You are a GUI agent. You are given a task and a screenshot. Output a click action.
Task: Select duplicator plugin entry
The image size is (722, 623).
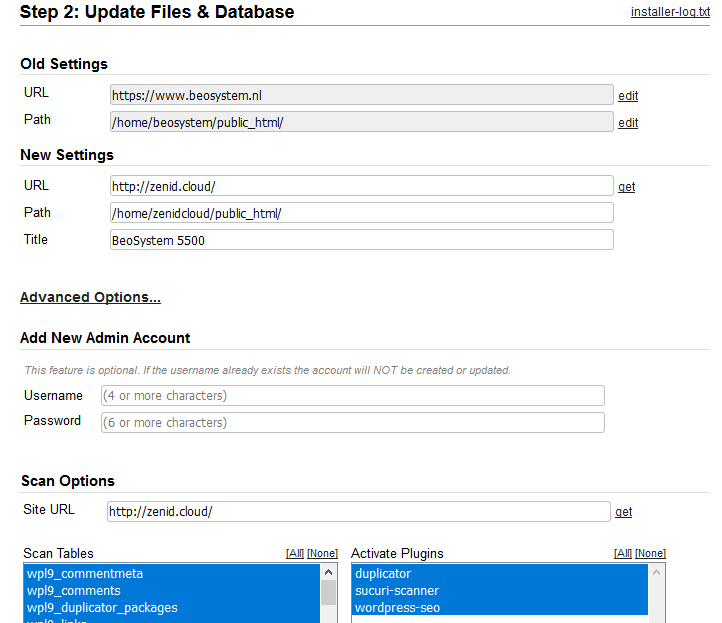500,574
